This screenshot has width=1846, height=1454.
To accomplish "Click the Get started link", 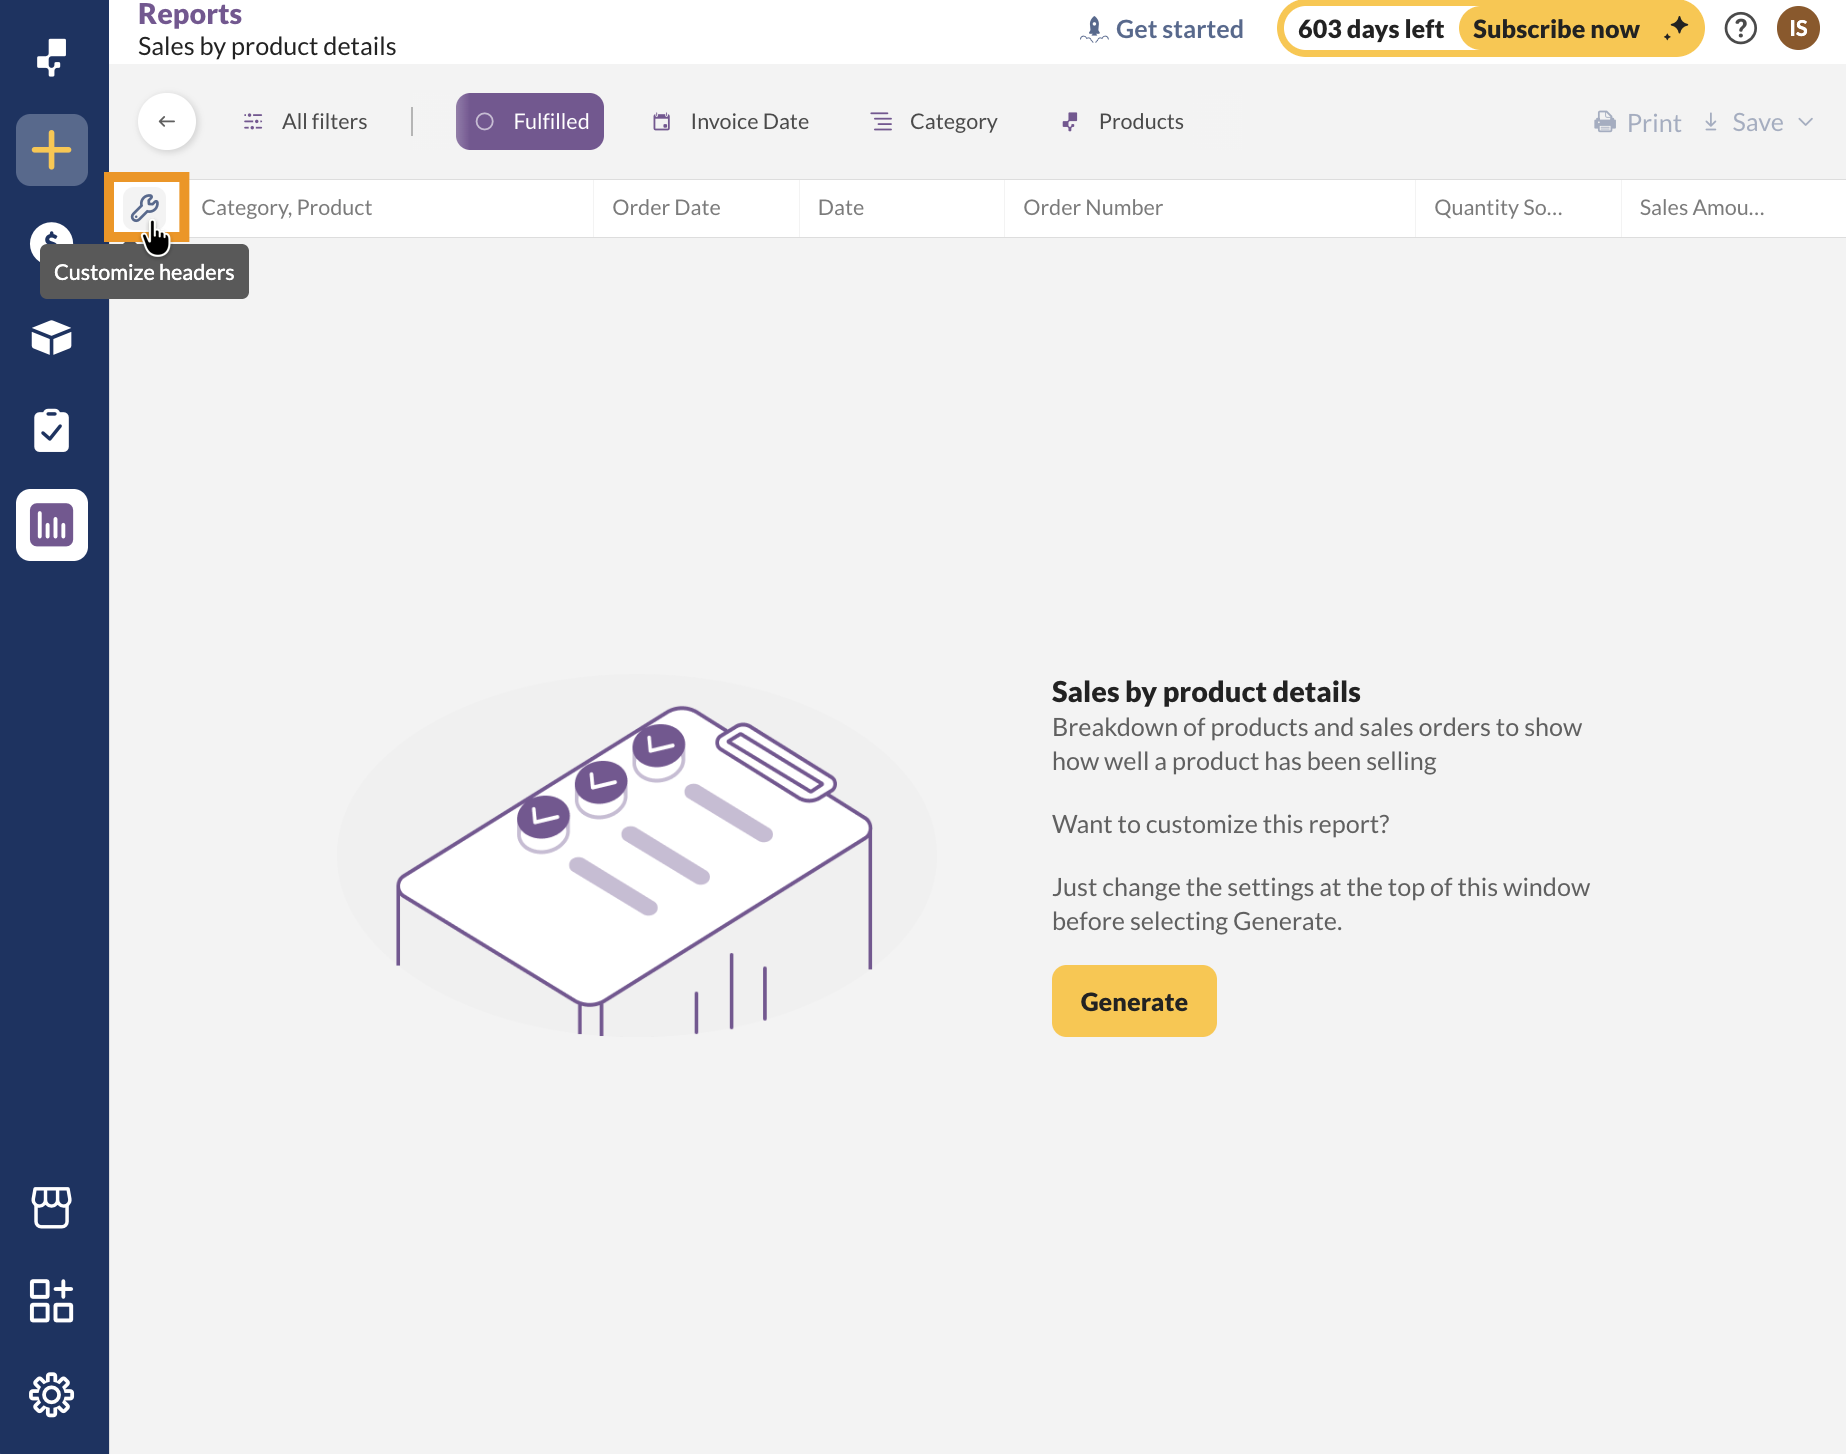I will click(1162, 29).
